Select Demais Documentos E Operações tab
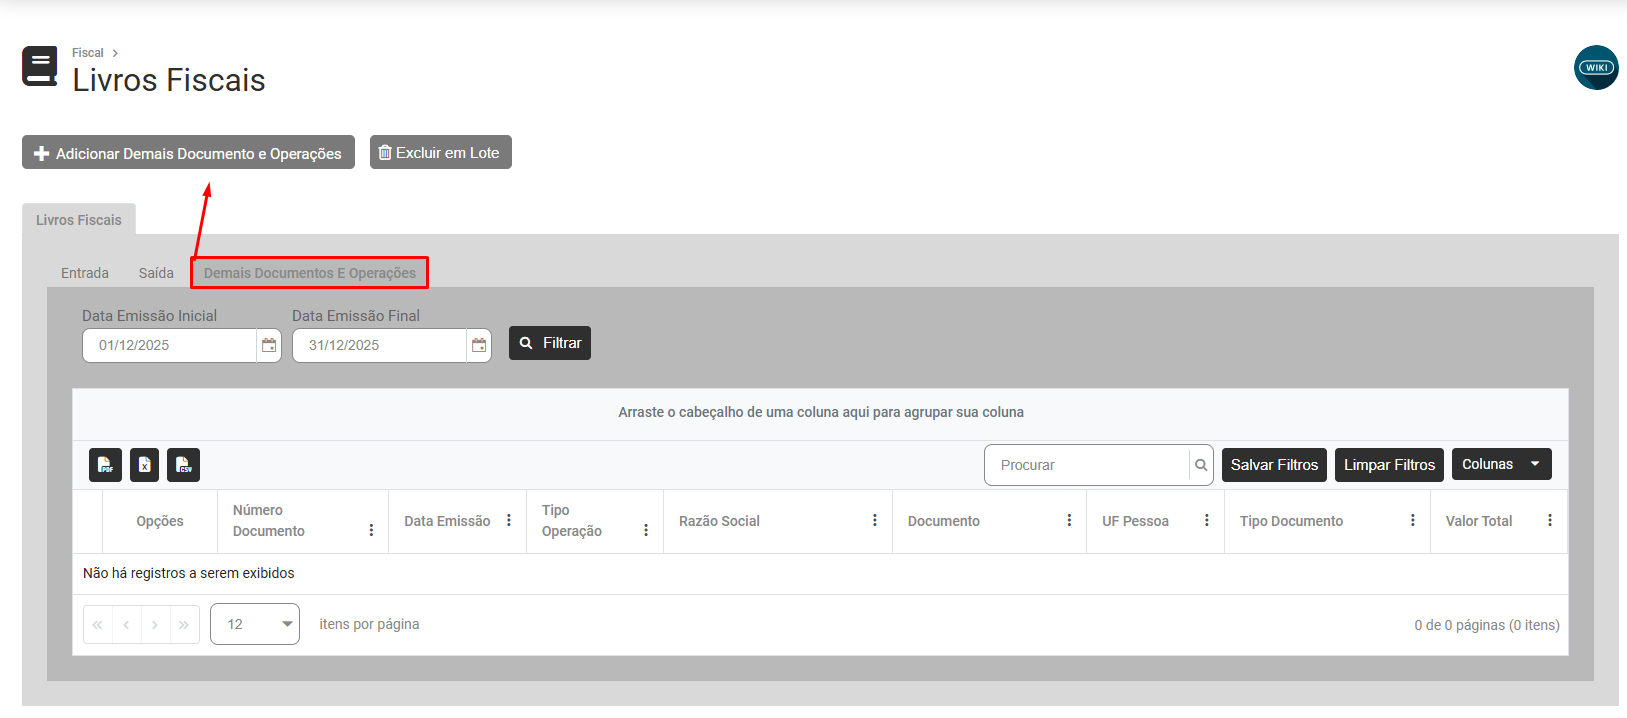The height and width of the screenshot is (718, 1627). point(310,273)
